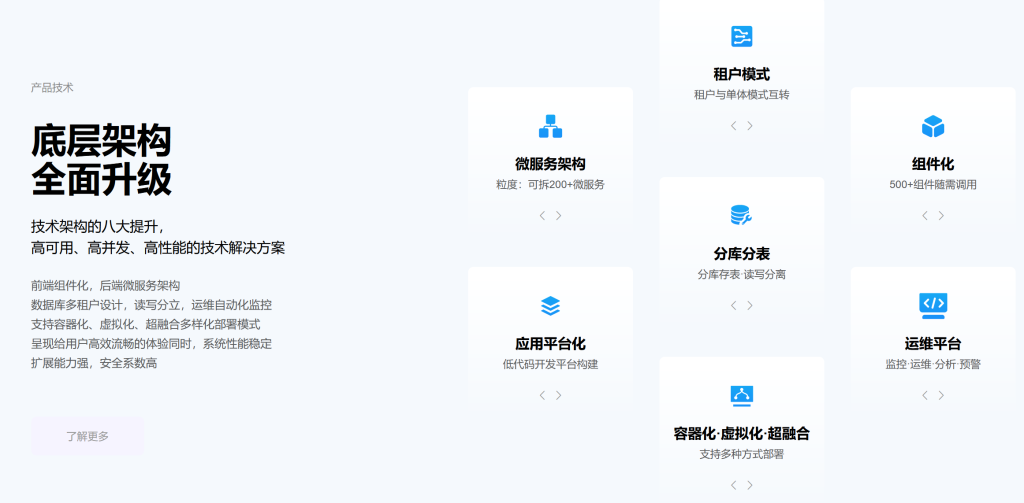
Task: Click the 租户模式 blue icon
Action: [741, 37]
